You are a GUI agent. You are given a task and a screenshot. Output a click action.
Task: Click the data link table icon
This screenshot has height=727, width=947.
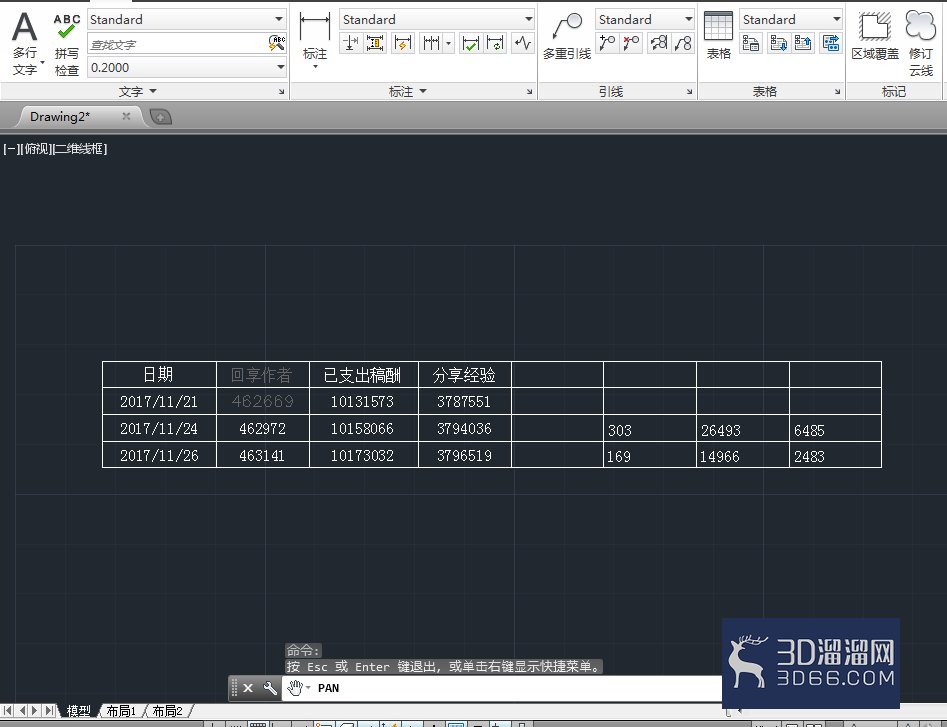pos(831,43)
